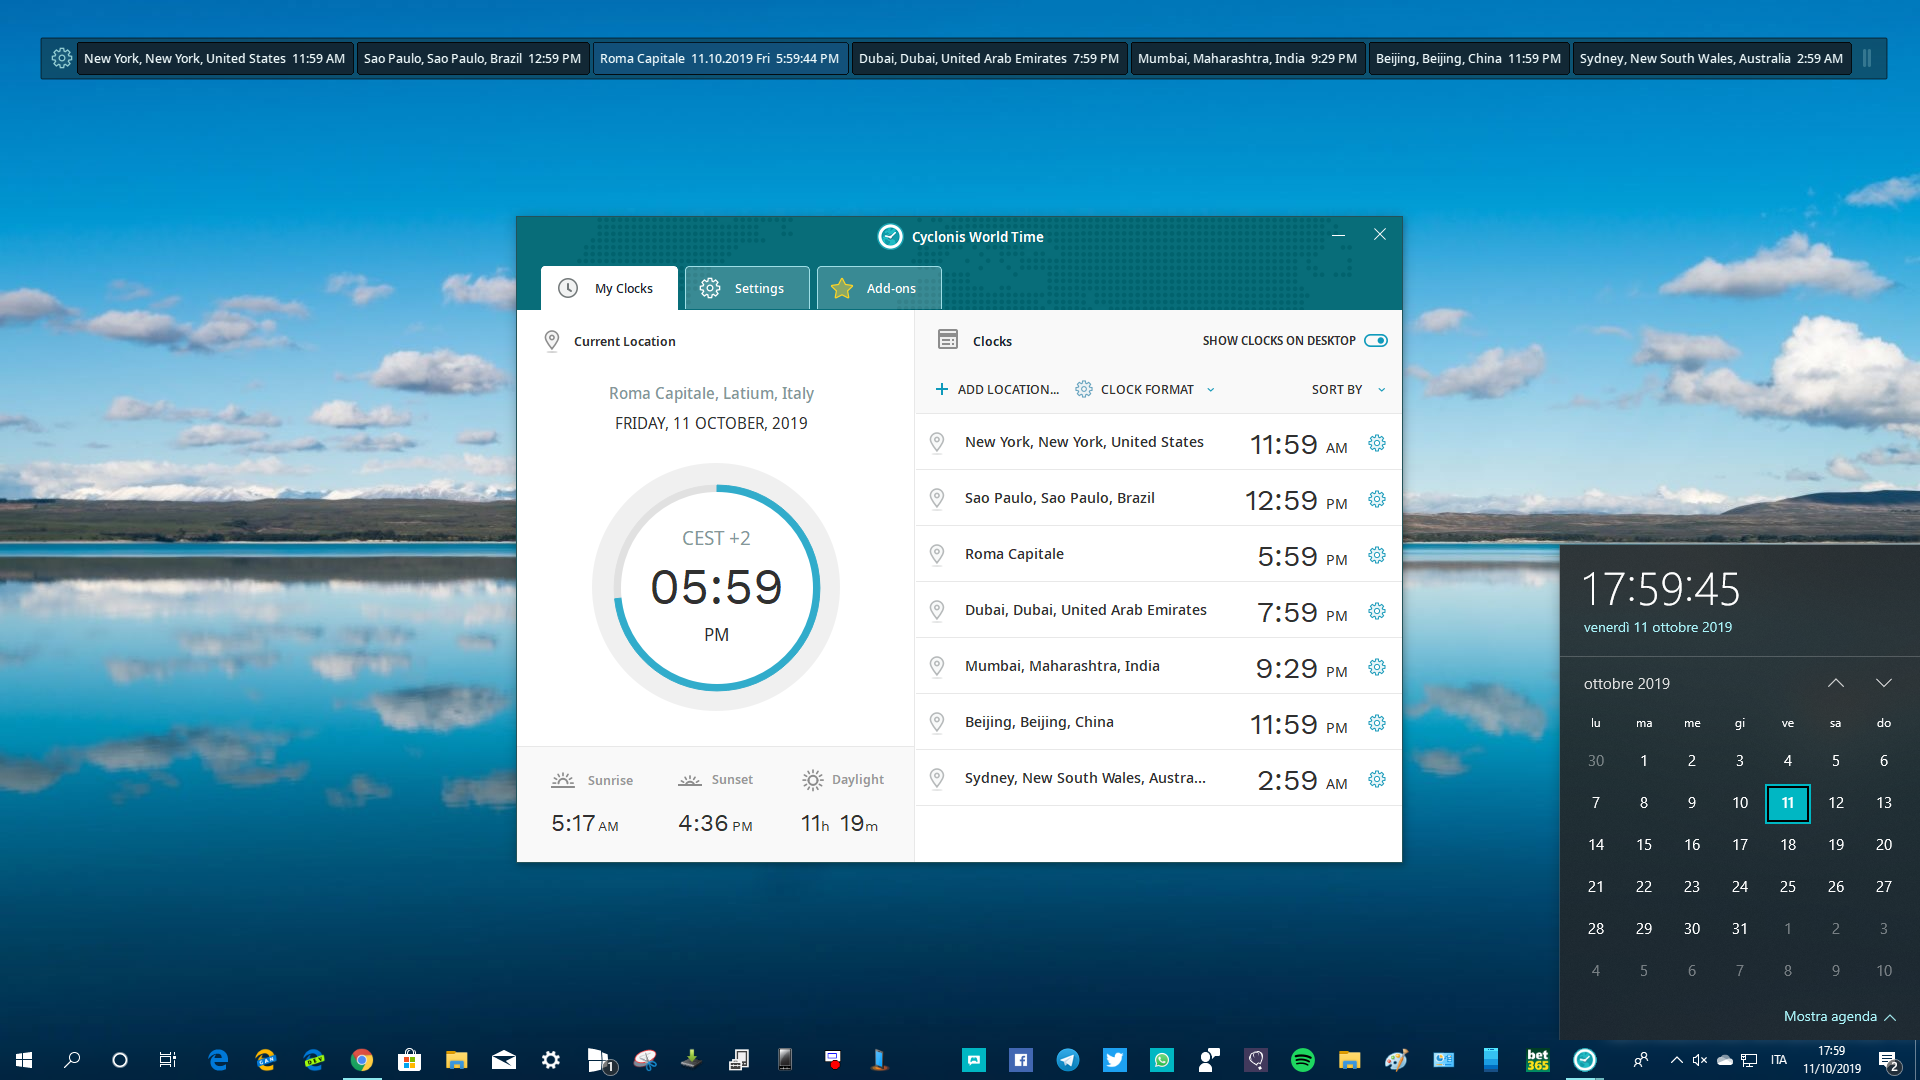Expand the Clock Format dropdown
1920x1080 pixels.
pyautogui.click(x=1146, y=389)
